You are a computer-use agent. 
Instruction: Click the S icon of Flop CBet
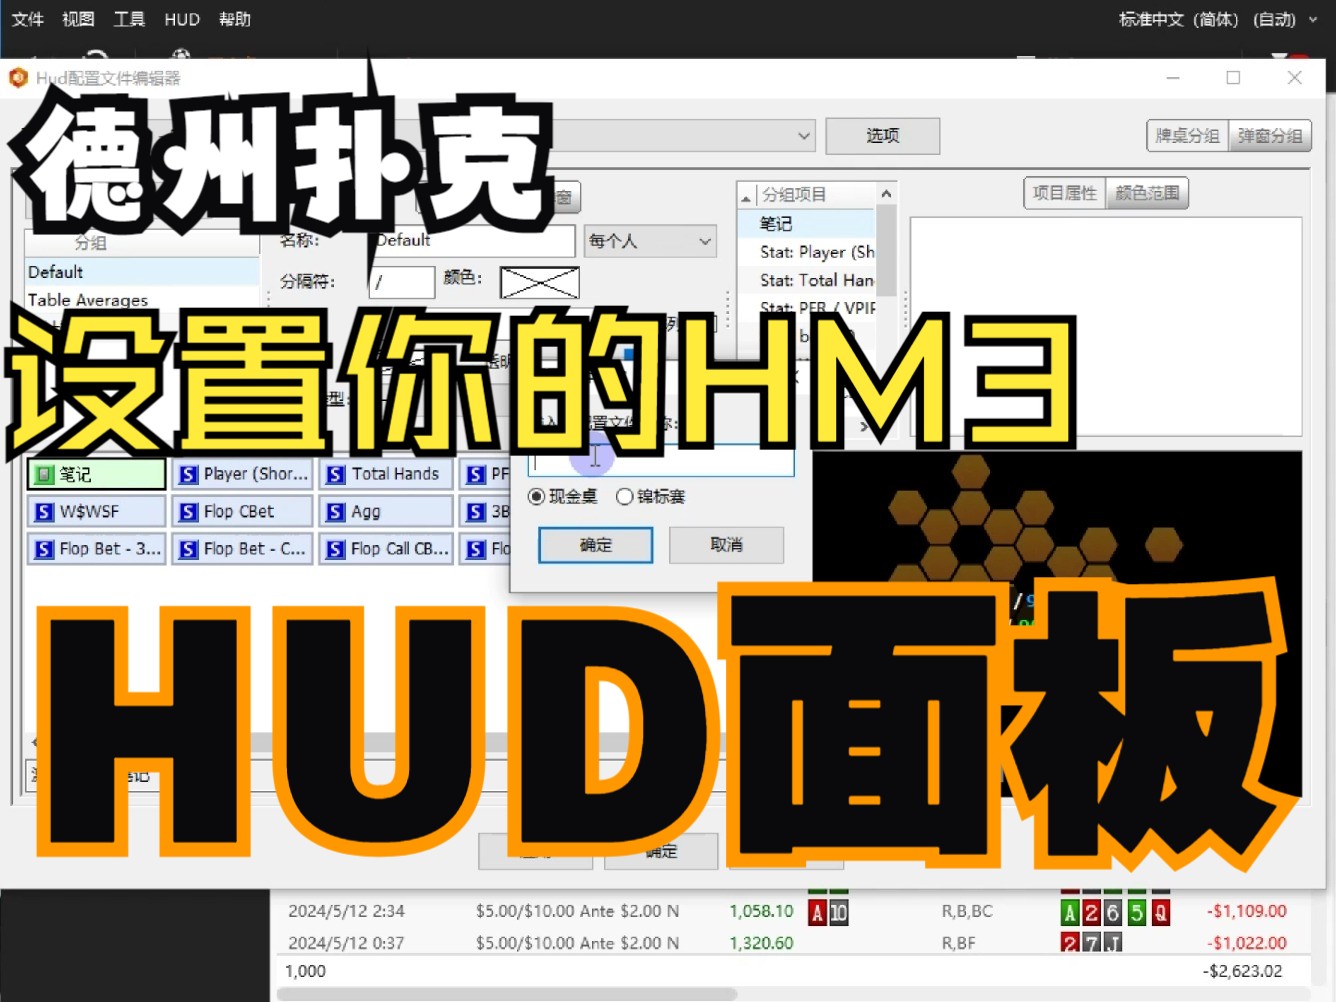pyautogui.click(x=189, y=511)
